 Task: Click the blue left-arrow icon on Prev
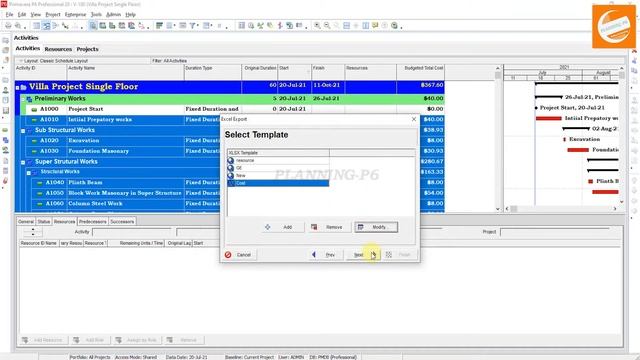313,255
